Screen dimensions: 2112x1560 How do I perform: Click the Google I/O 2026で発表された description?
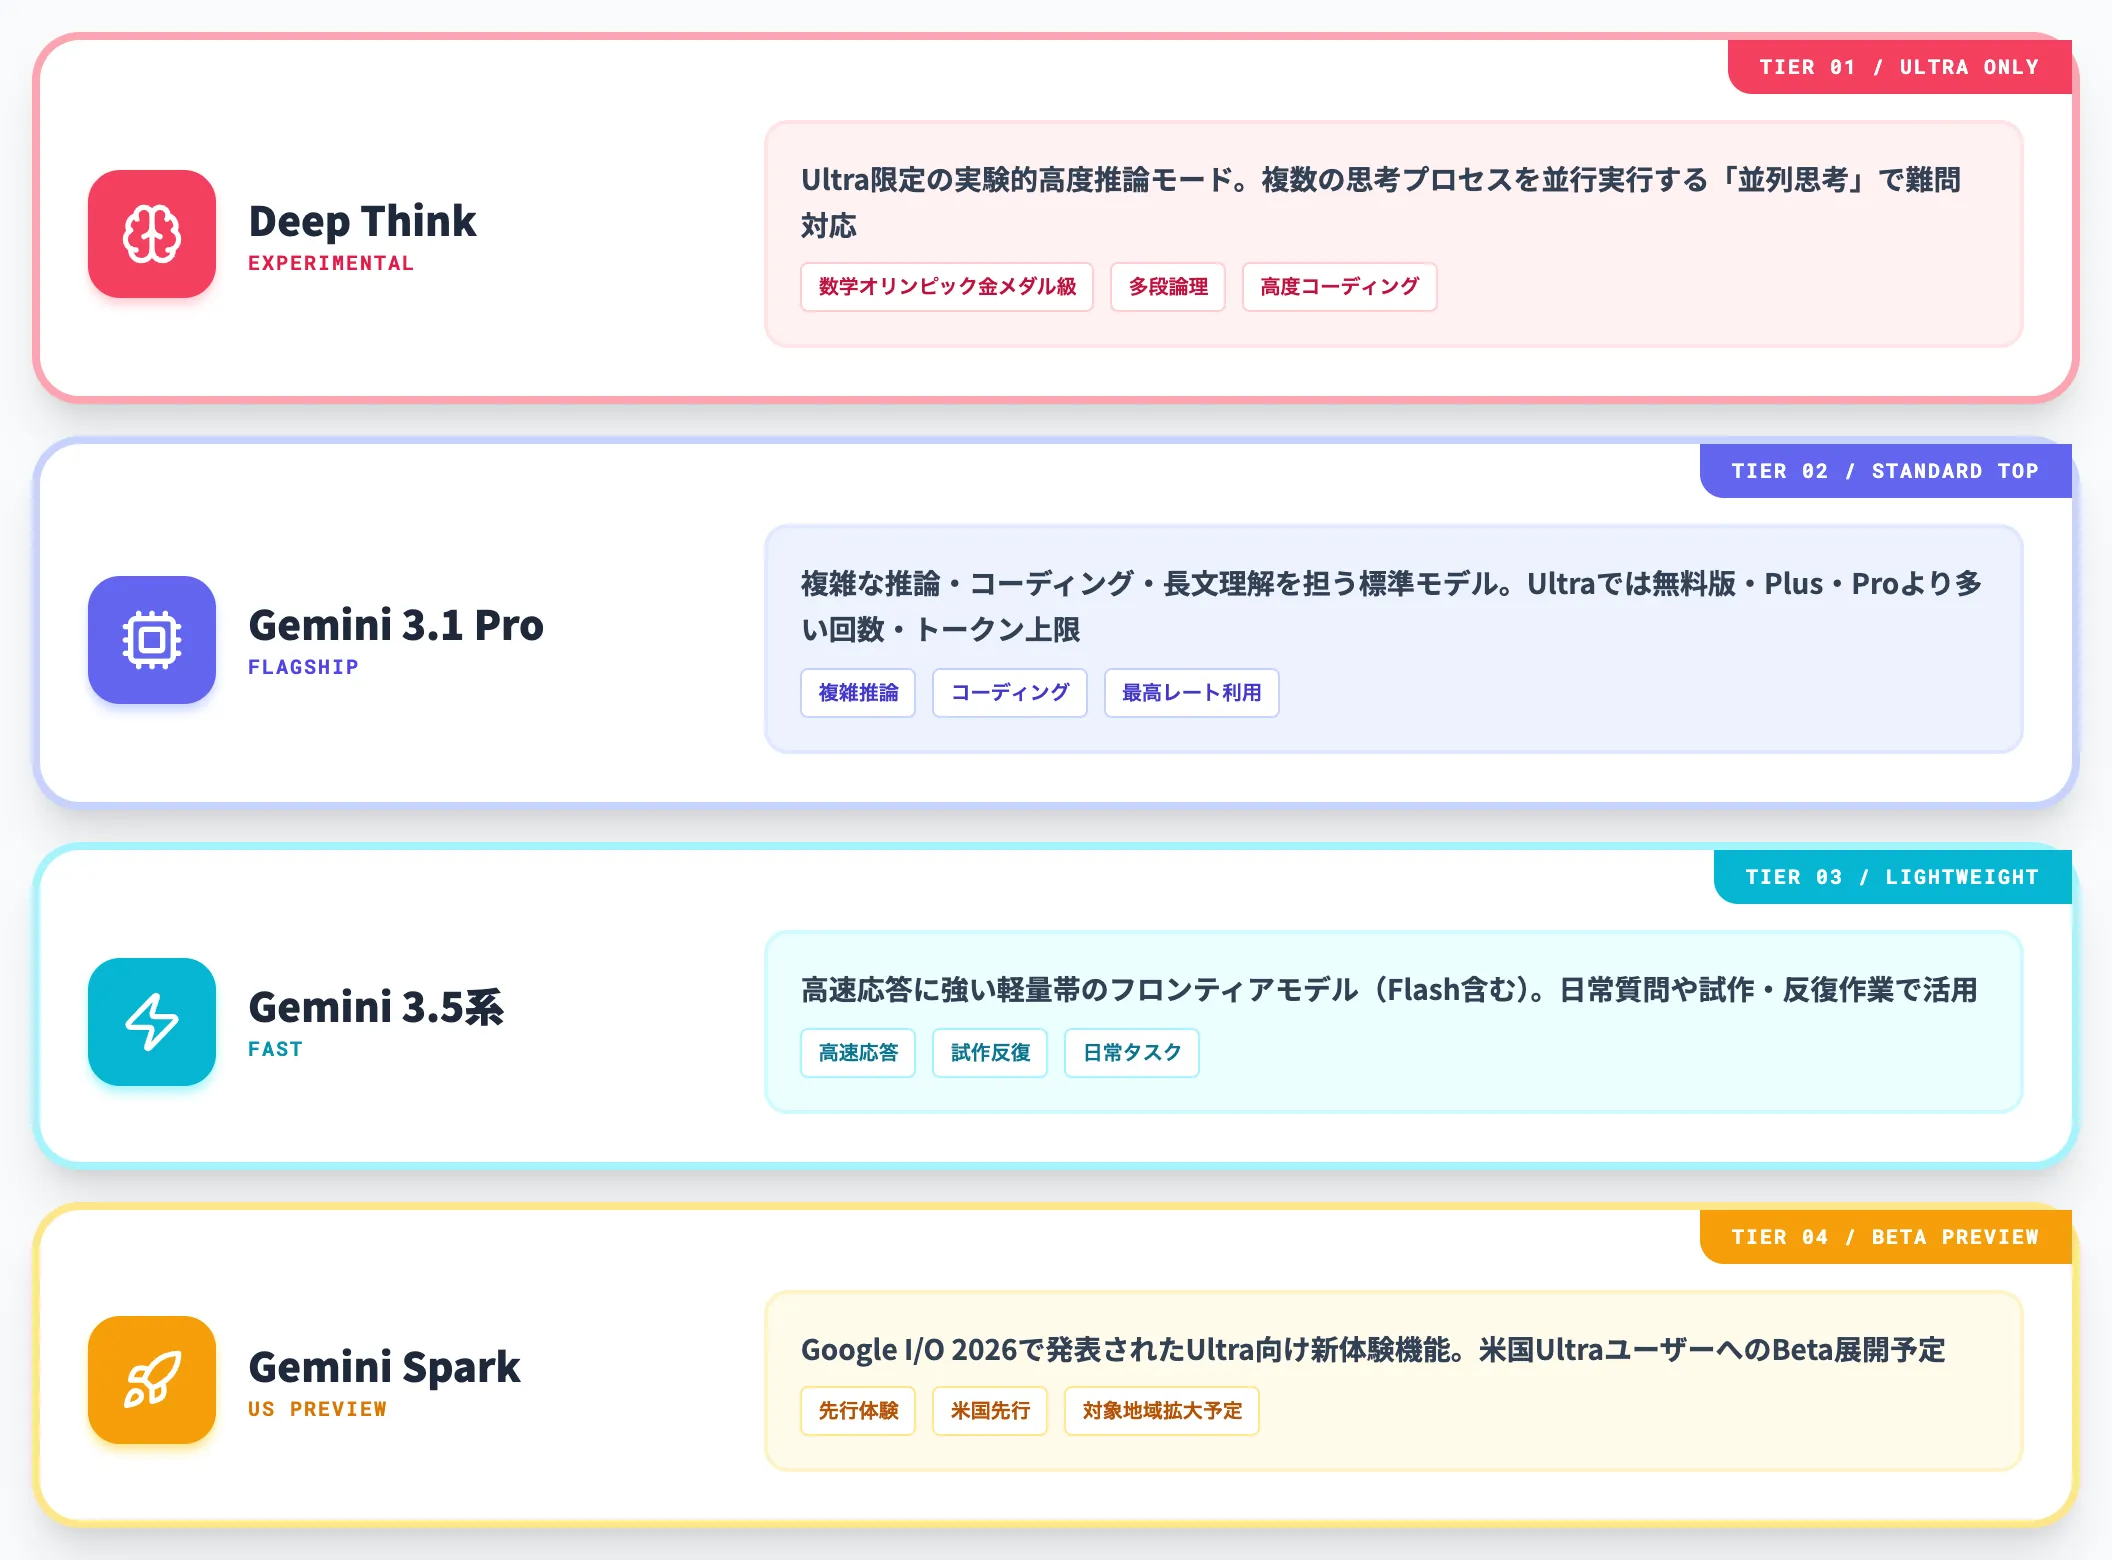1373,1350
